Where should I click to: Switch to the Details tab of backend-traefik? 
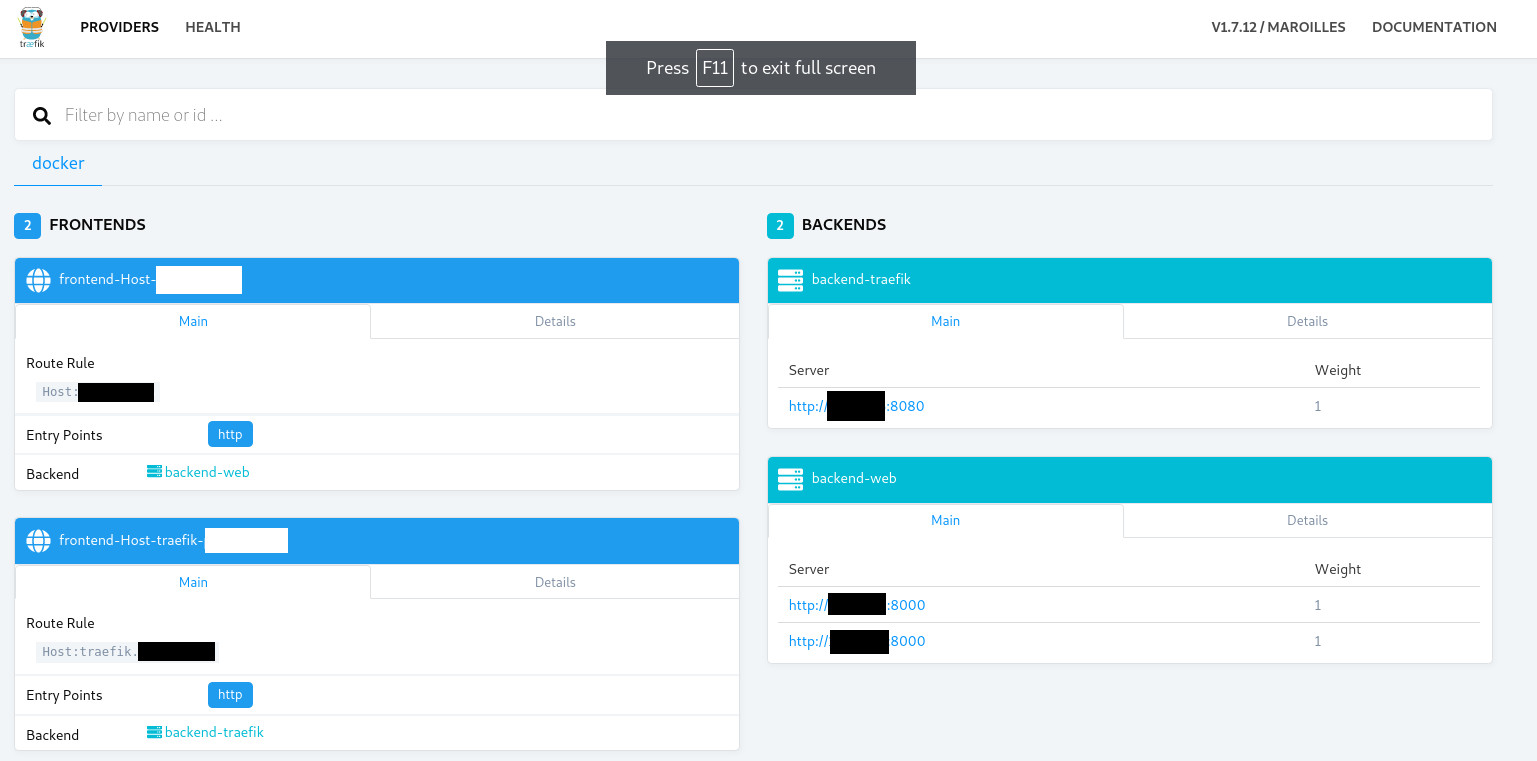tap(1306, 320)
